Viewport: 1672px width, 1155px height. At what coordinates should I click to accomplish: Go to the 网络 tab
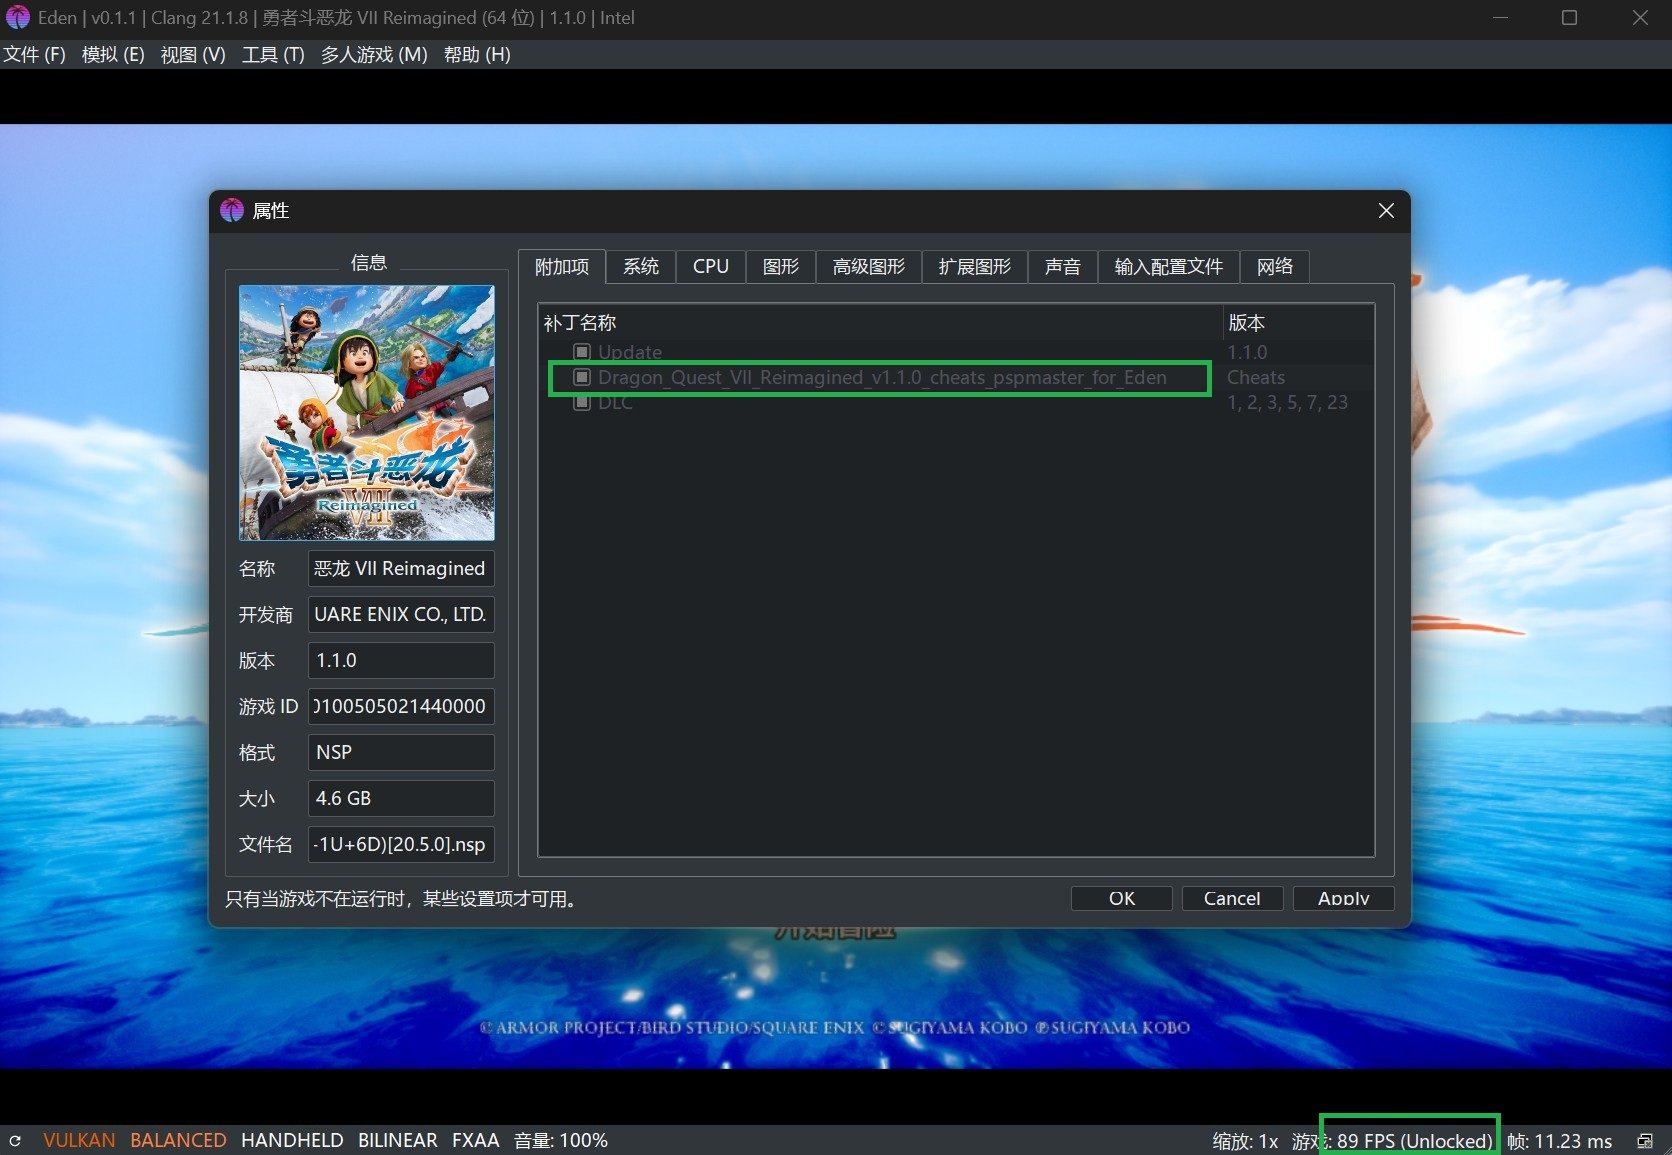1275,266
